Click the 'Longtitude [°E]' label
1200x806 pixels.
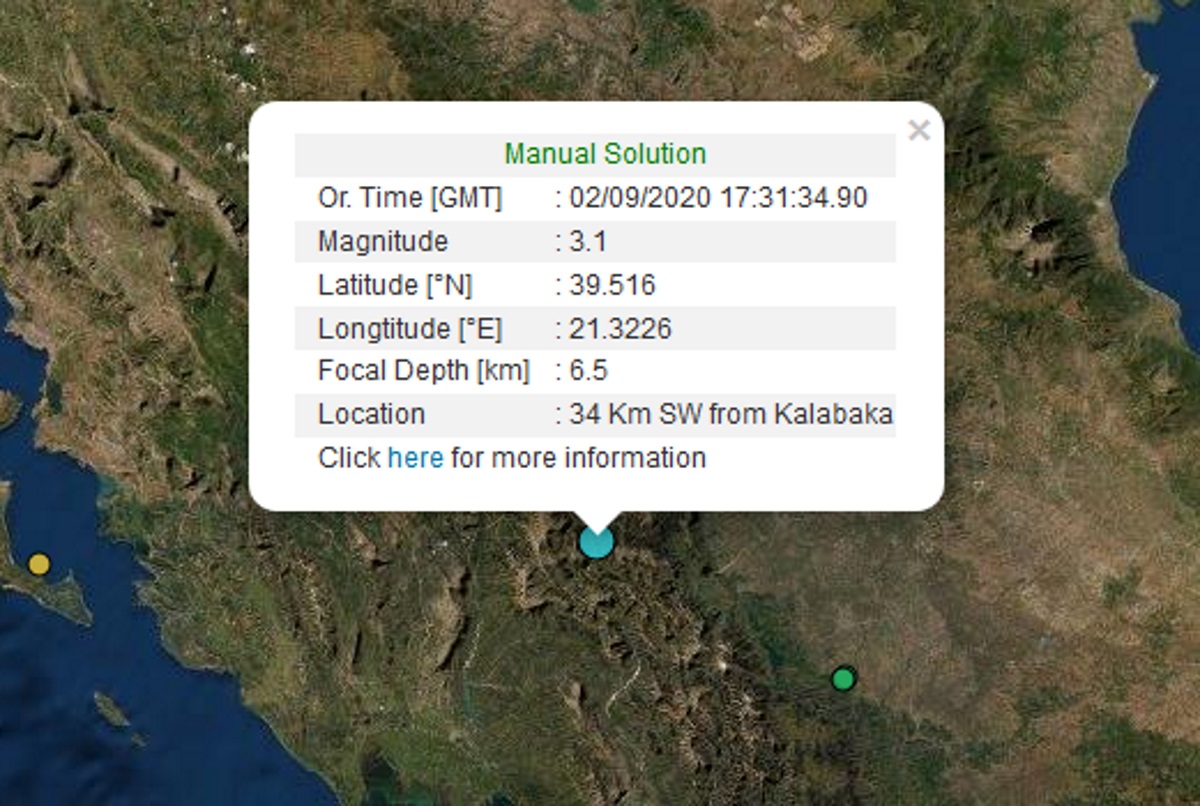coord(410,328)
